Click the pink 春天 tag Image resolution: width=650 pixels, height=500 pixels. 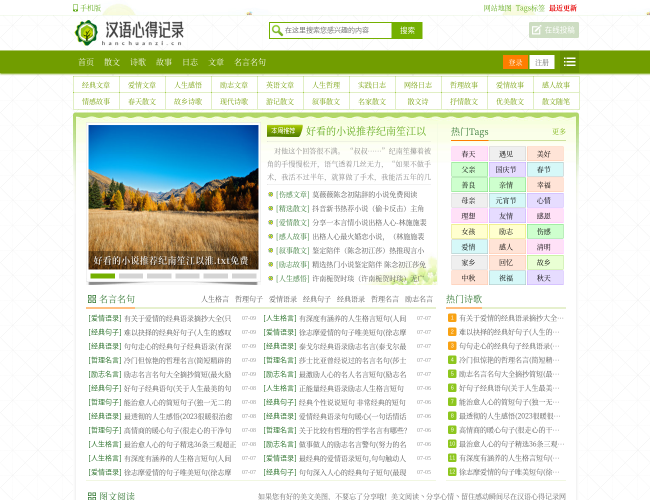[469, 154]
